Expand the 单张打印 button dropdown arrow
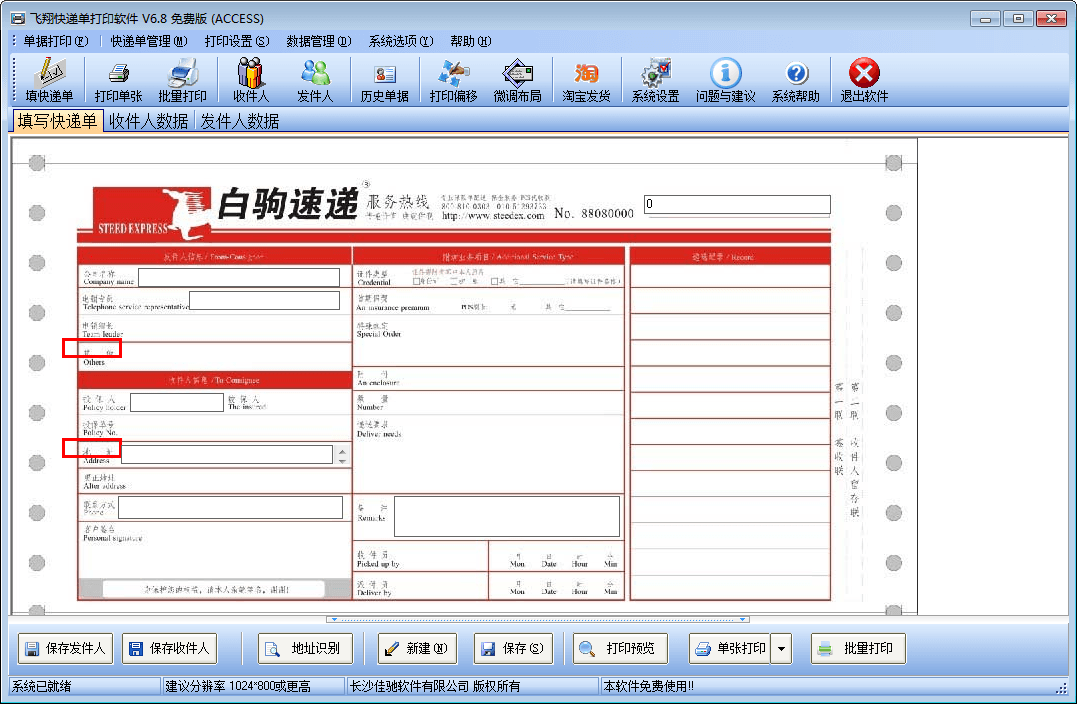Viewport: 1077px width, 704px height. coord(781,649)
